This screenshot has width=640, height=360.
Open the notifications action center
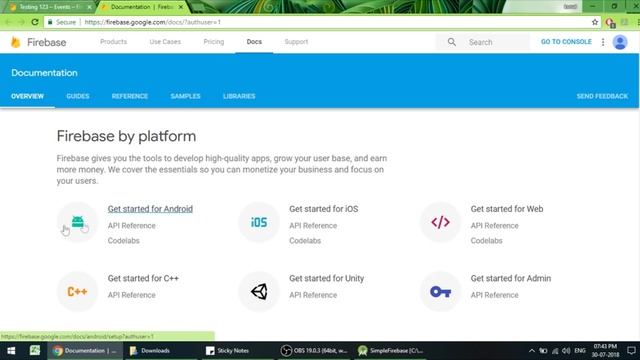631,351
